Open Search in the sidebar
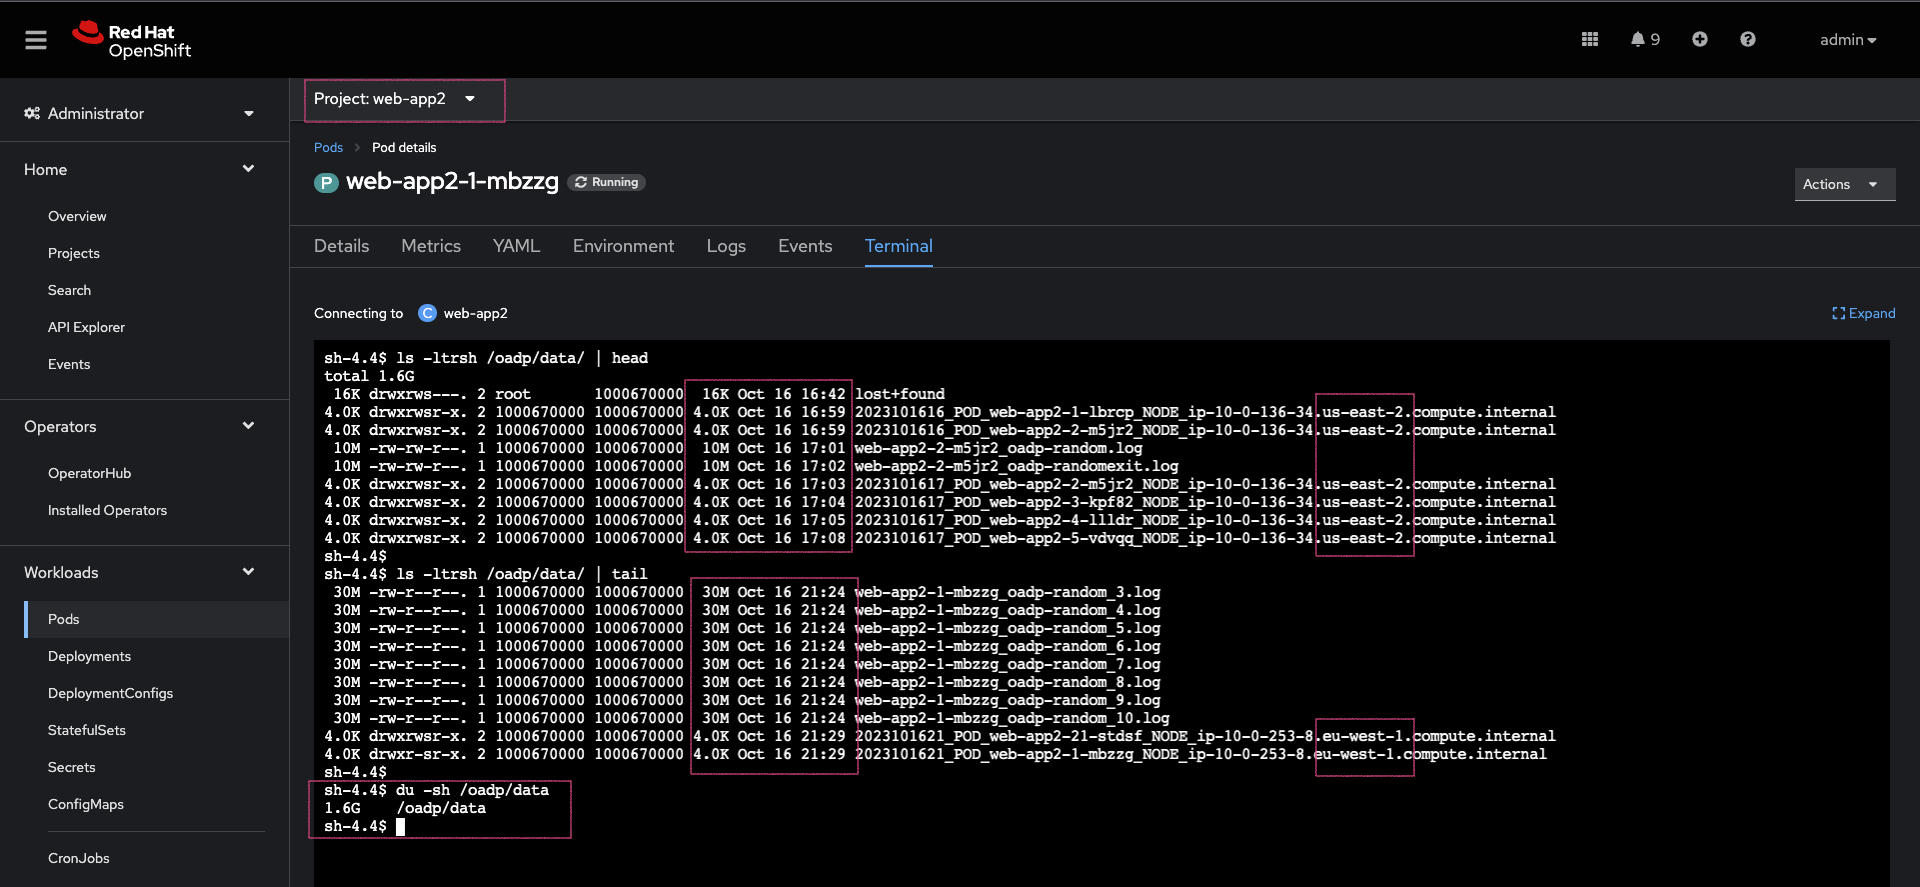1920x887 pixels. (x=69, y=291)
